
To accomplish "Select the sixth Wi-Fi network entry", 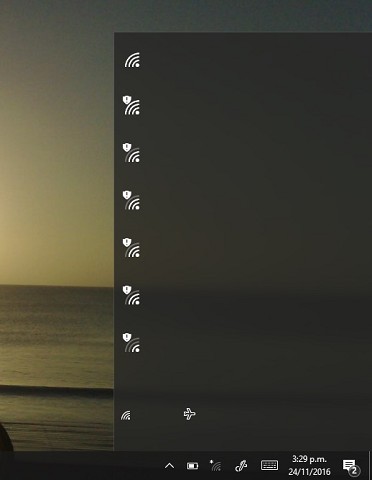I will [x=243, y=296].
